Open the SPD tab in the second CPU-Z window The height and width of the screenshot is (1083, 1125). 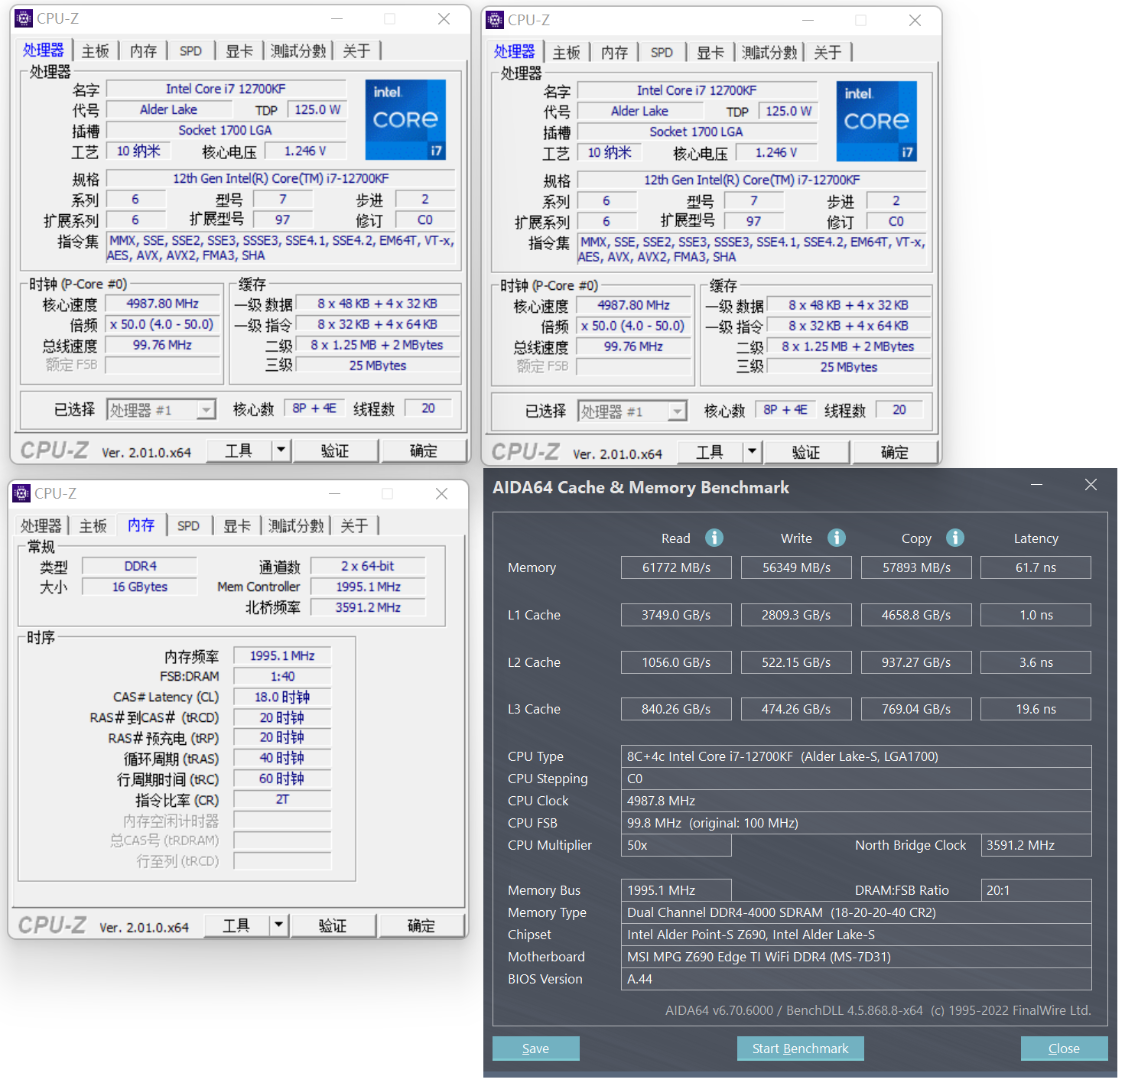click(661, 52)
